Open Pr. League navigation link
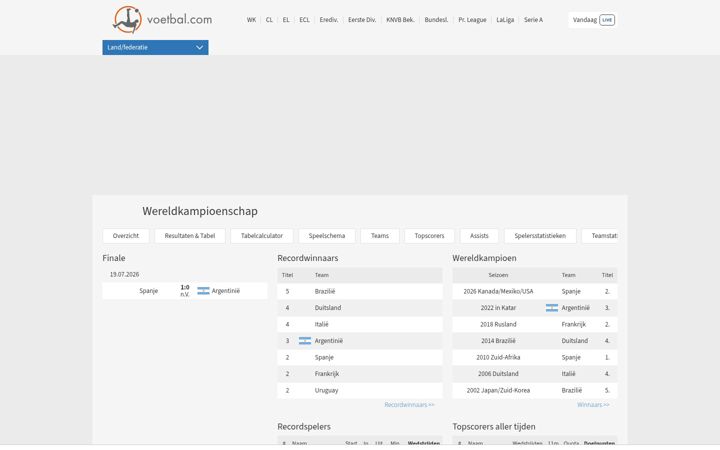This screenshot has width=720, height=450. [x=472, y=20]
